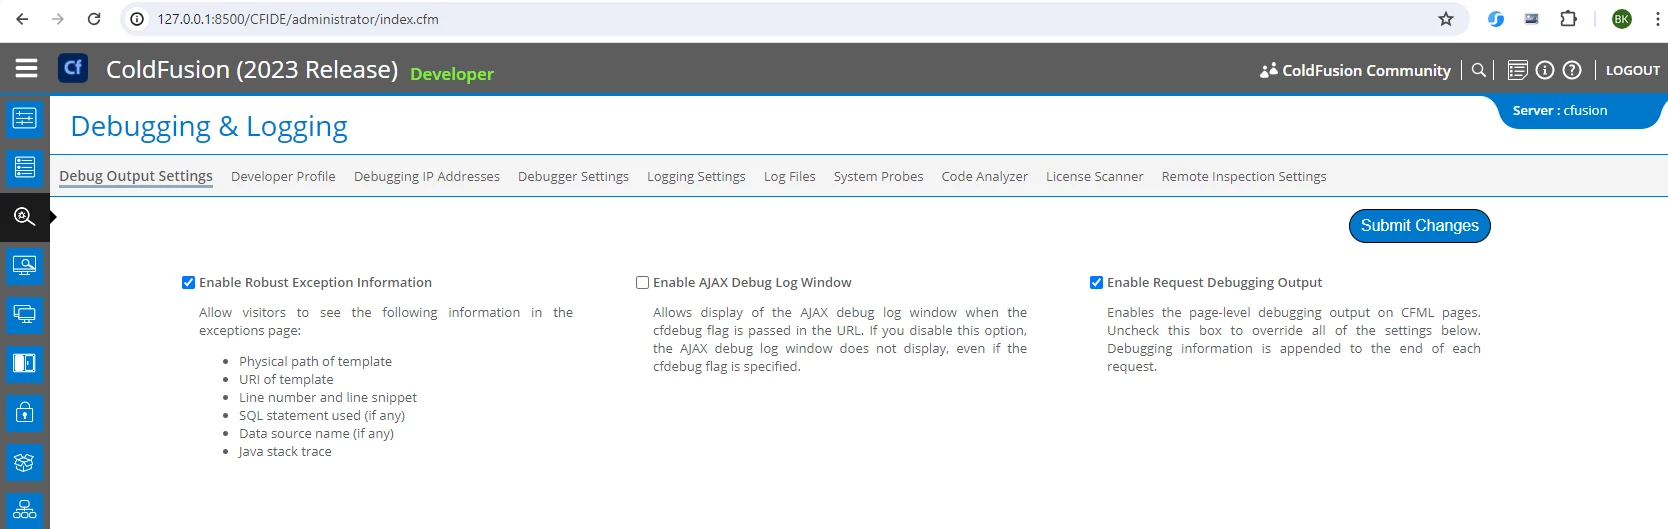The height and width of the screenshot is (529, 1668).
Task: Click the green Developer edition label
Action: [452, 74]
